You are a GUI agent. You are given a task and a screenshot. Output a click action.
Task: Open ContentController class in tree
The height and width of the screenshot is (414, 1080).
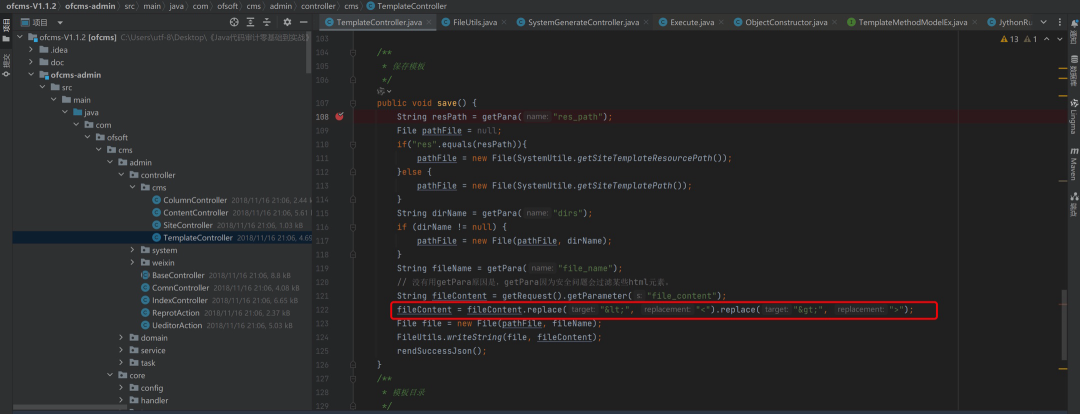point(196,212)
